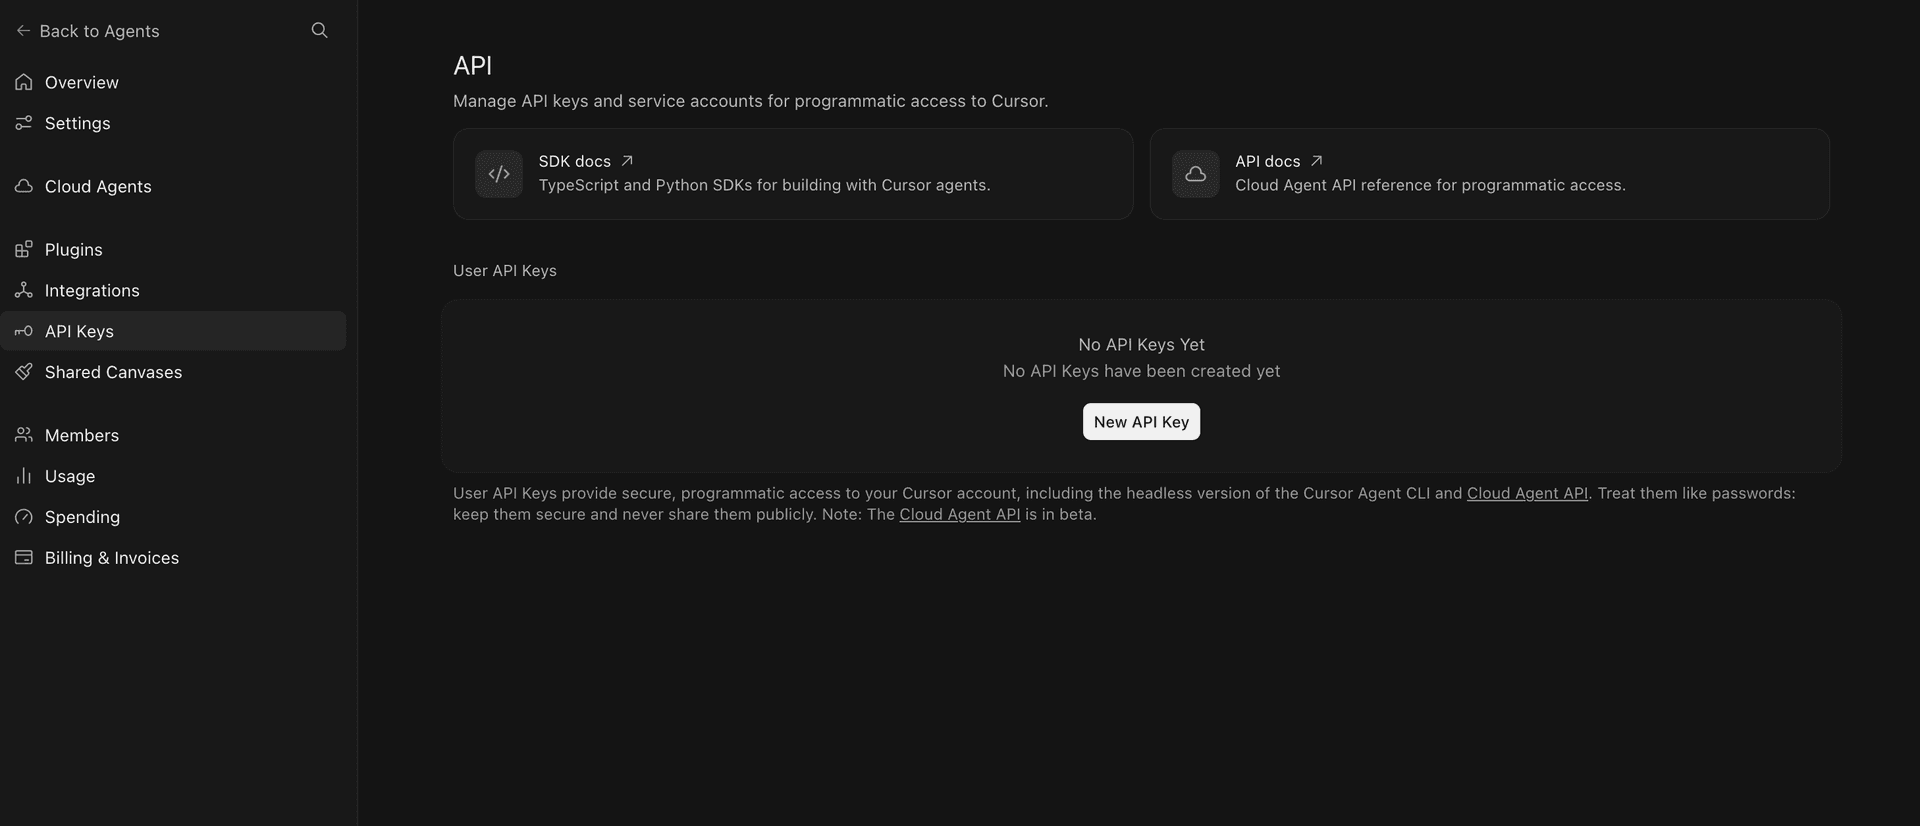Click the 'No API Keys Yet' message
The height and width of the screenshot is (826, 1920).
(1141, 344)
